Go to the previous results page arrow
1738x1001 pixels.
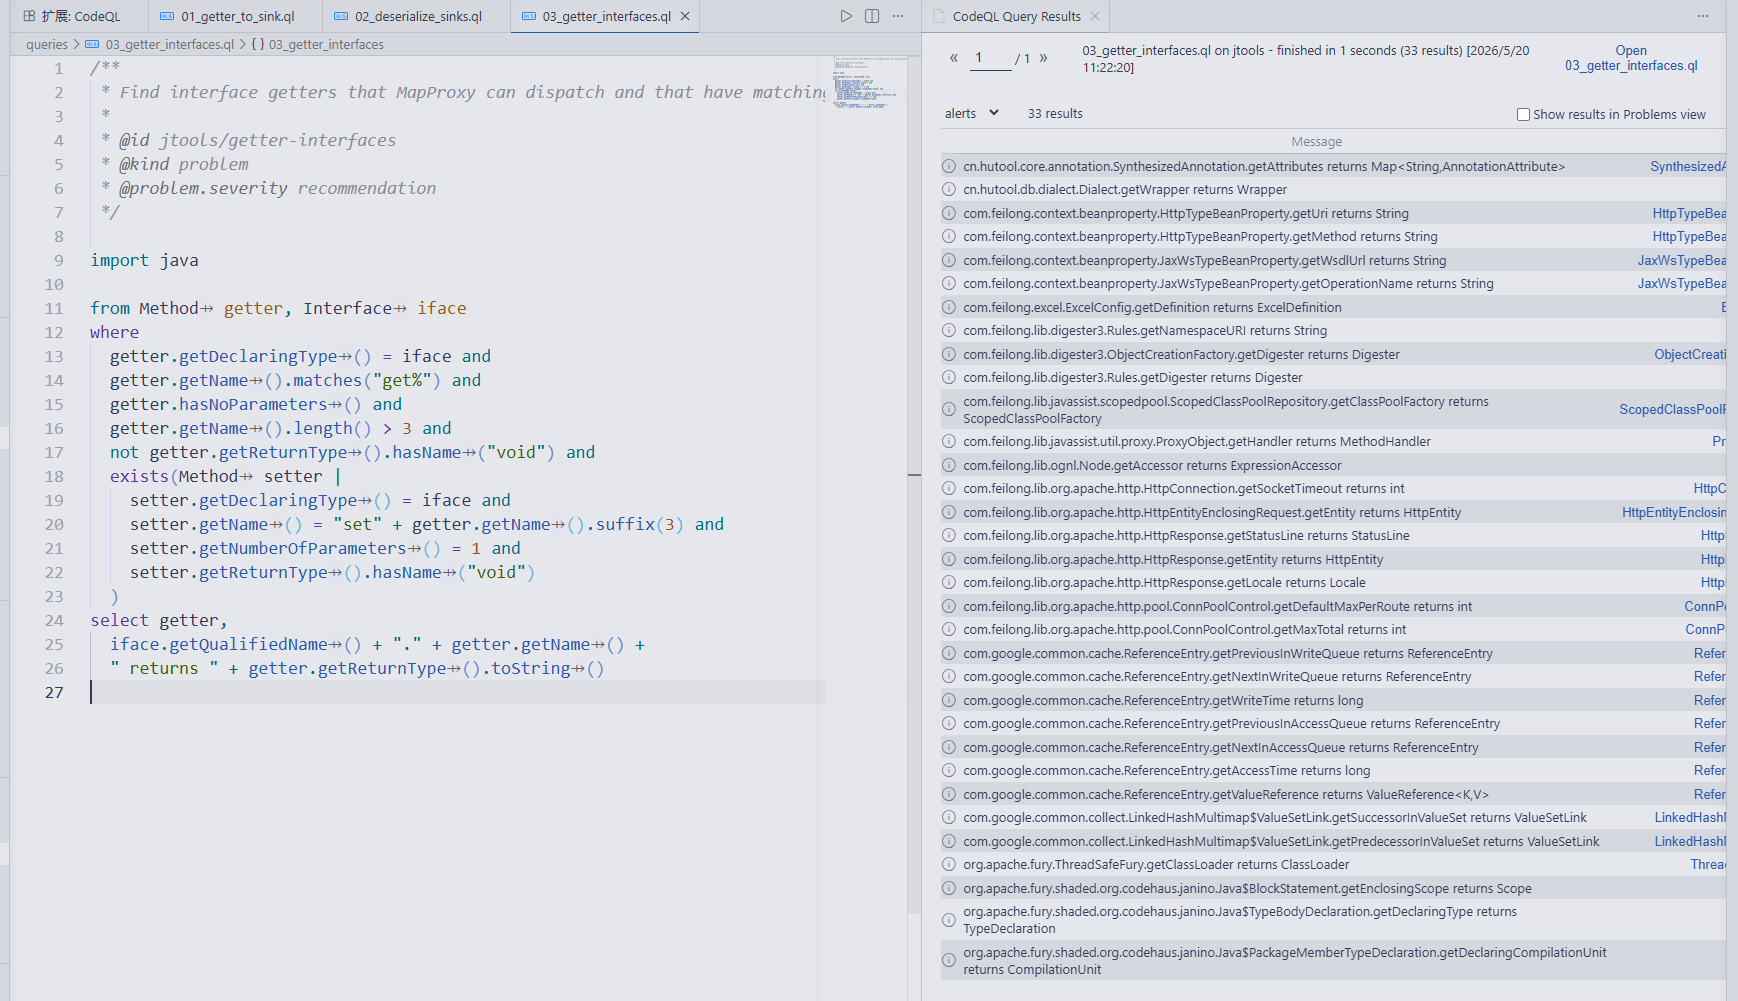[954, 58]
